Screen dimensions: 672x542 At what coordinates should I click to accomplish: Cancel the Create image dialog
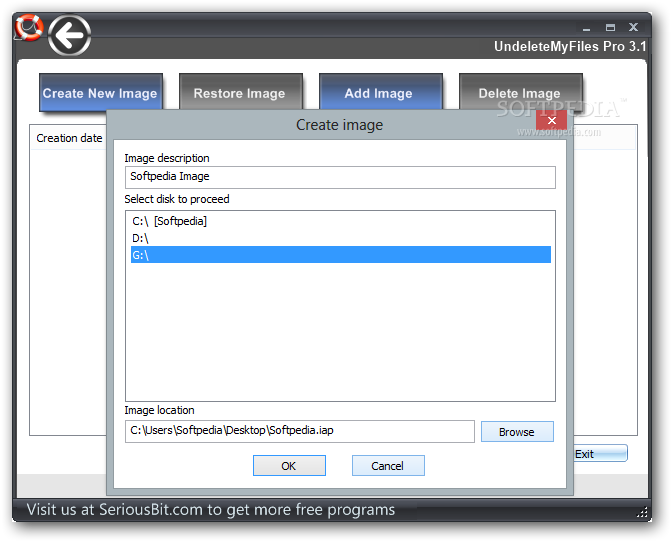click(x=388, y=466)
